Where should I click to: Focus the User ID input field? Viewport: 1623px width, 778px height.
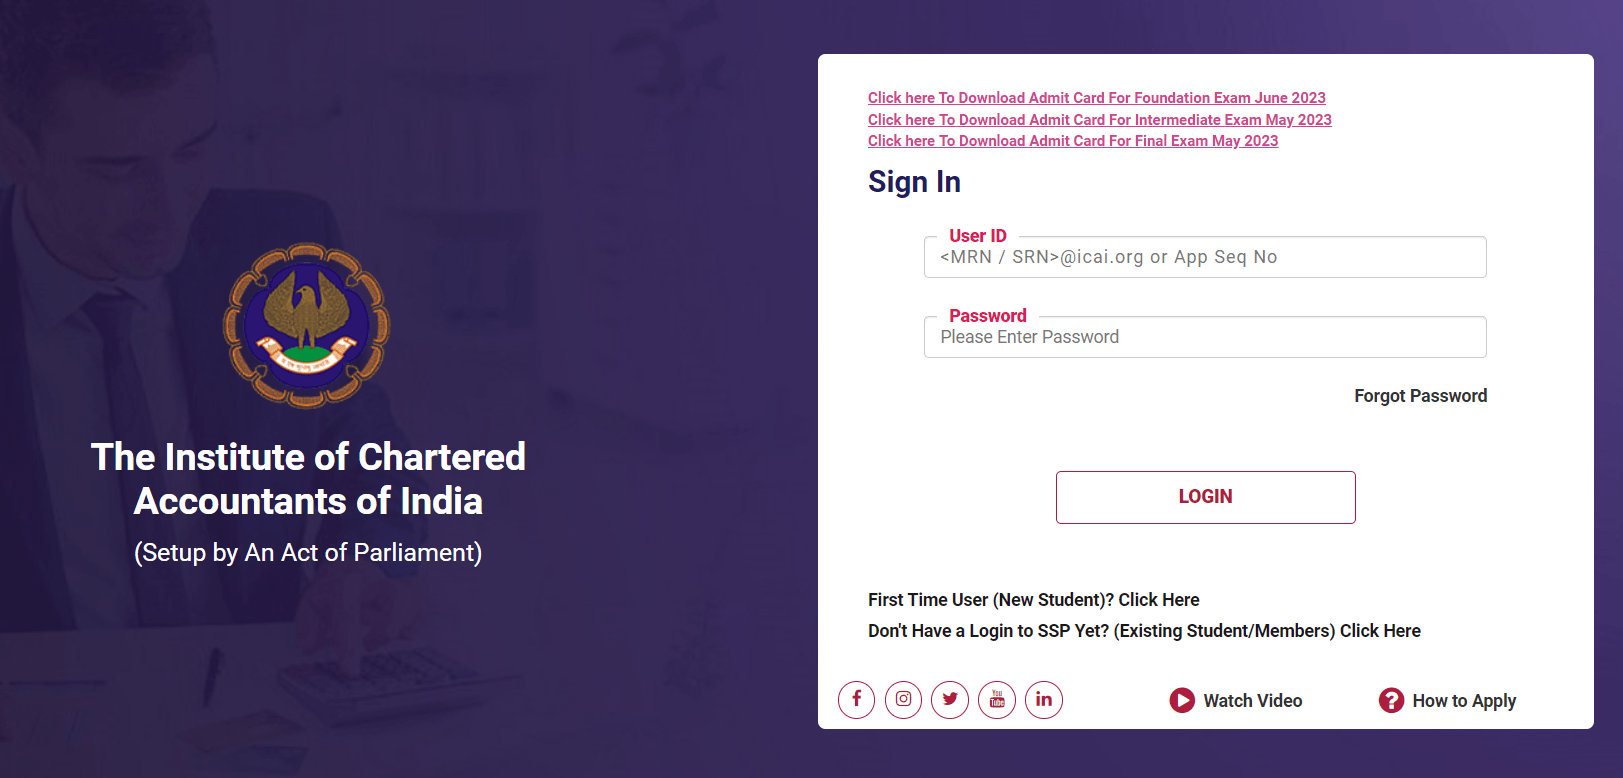click(1205, 258)
